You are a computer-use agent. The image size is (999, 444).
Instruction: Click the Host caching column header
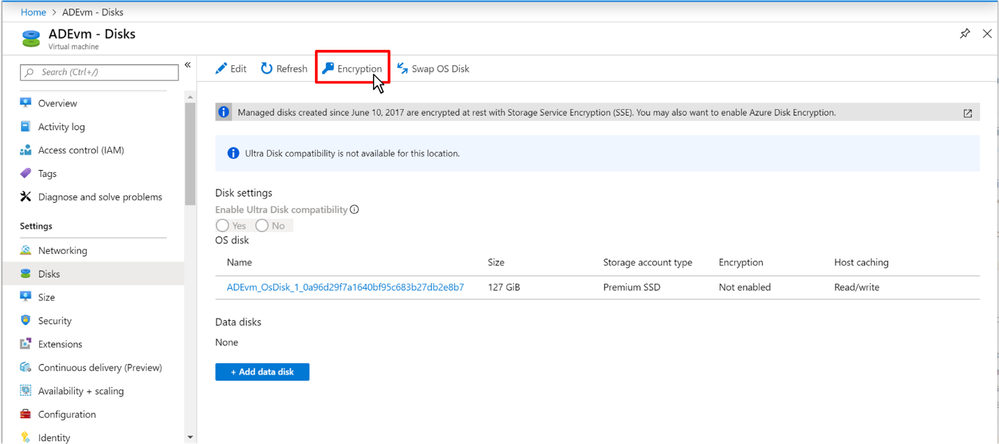pos(861,262)
